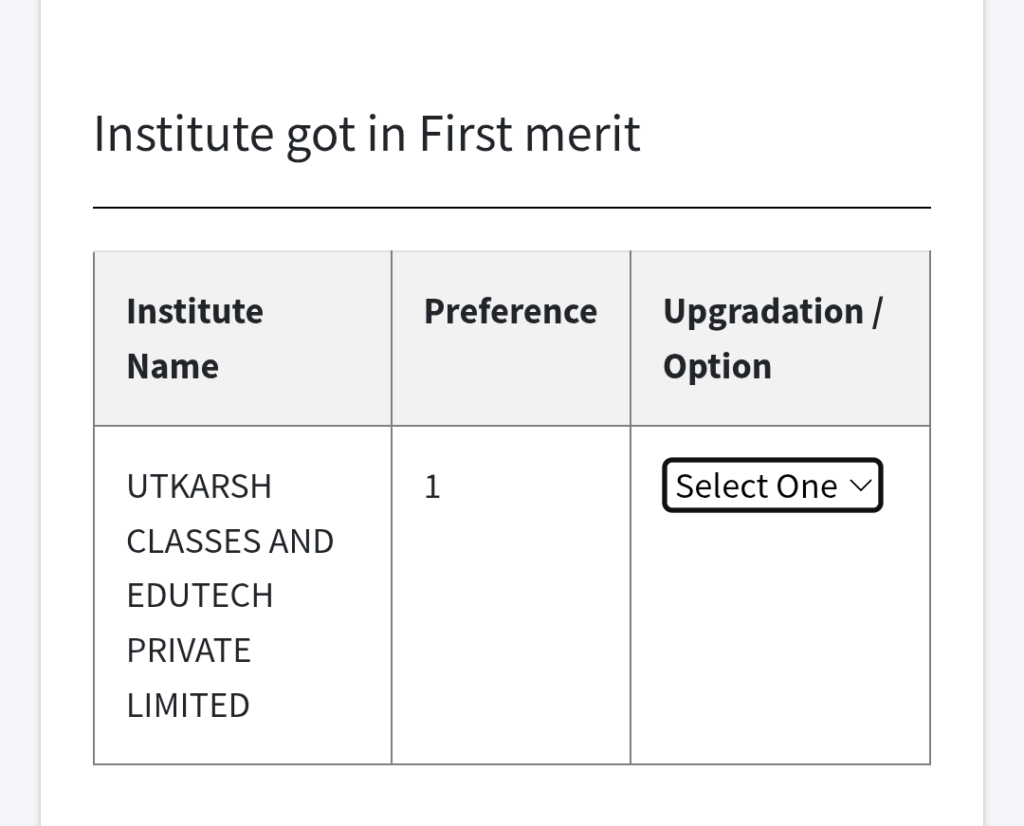The height and width of the screenshot is (826, 1024).
Task: Click the upgradation cell containing the dropdown
Action: [x=780, y=595]
